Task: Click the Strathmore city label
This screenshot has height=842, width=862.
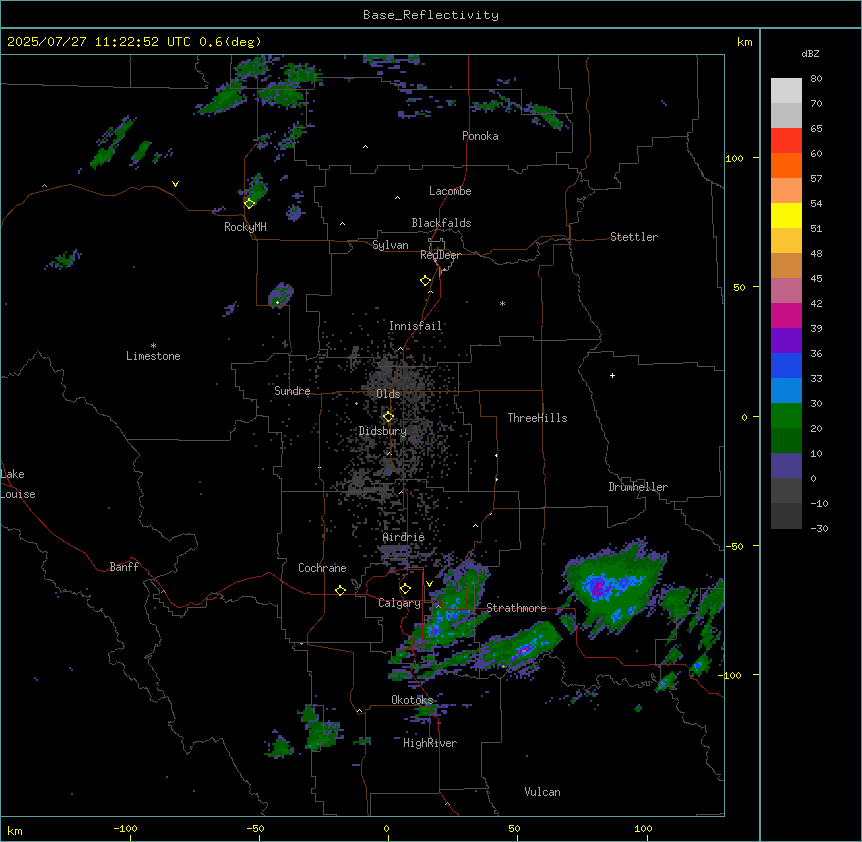Action: 516,608
